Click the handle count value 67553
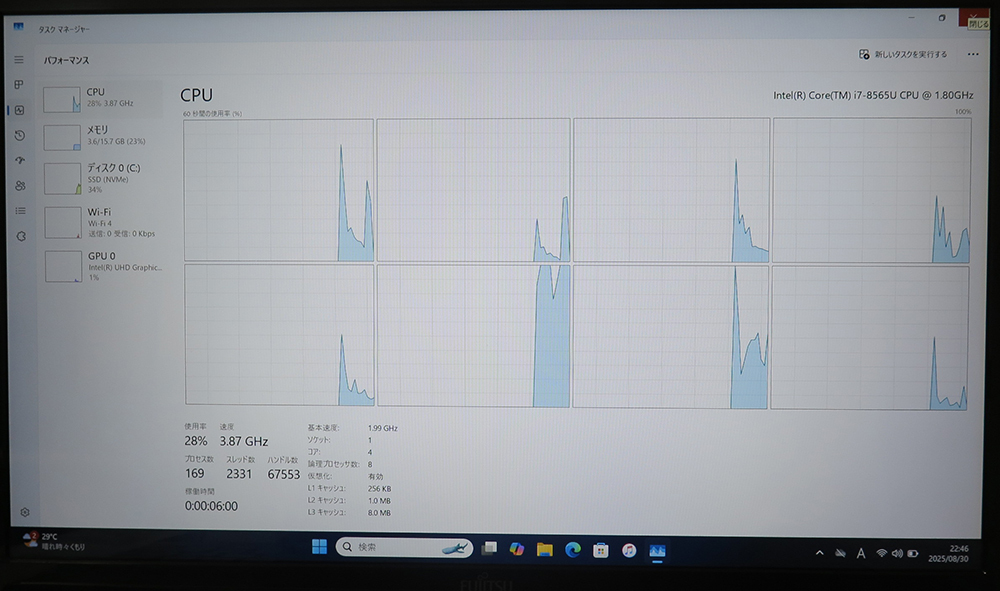 [x=283, y=474]
